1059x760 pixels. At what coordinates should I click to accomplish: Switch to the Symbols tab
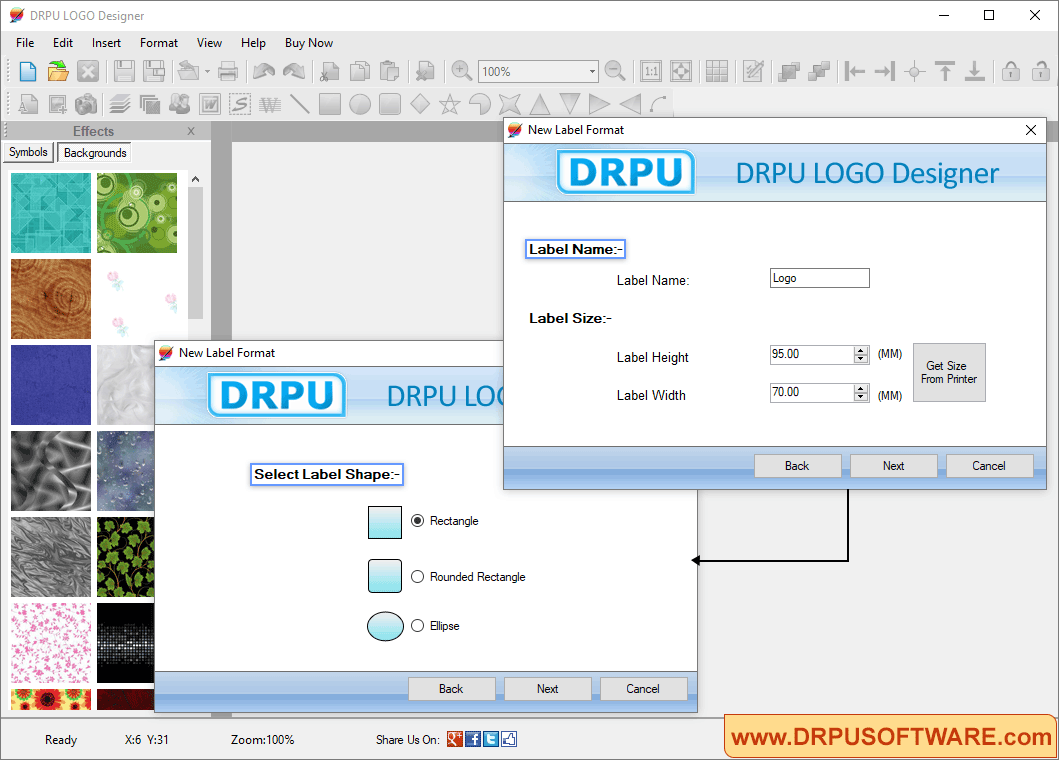tap(28, 152)
